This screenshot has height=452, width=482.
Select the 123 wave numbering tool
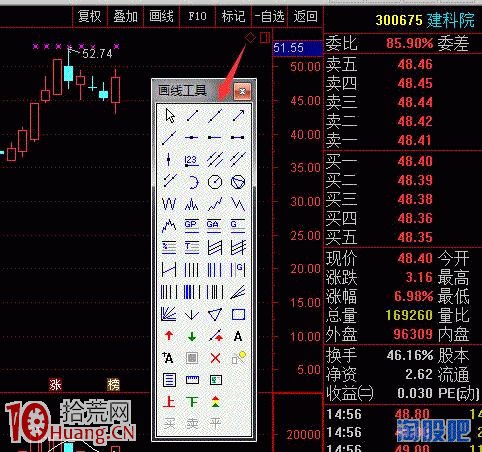coord(192,160)
